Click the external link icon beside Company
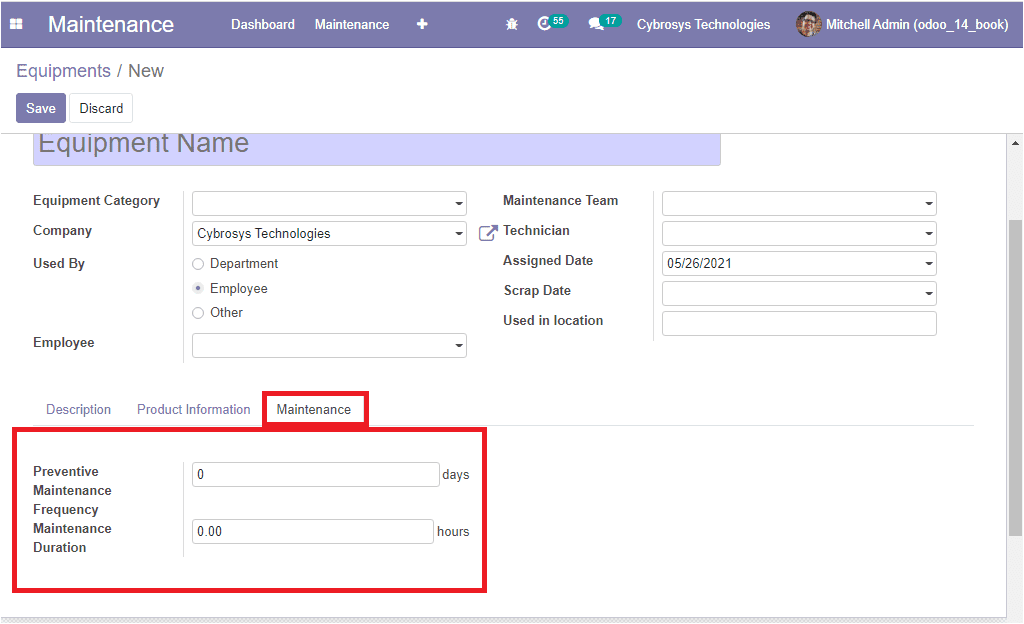This screenshot has width=1024, height=624. 488,233
